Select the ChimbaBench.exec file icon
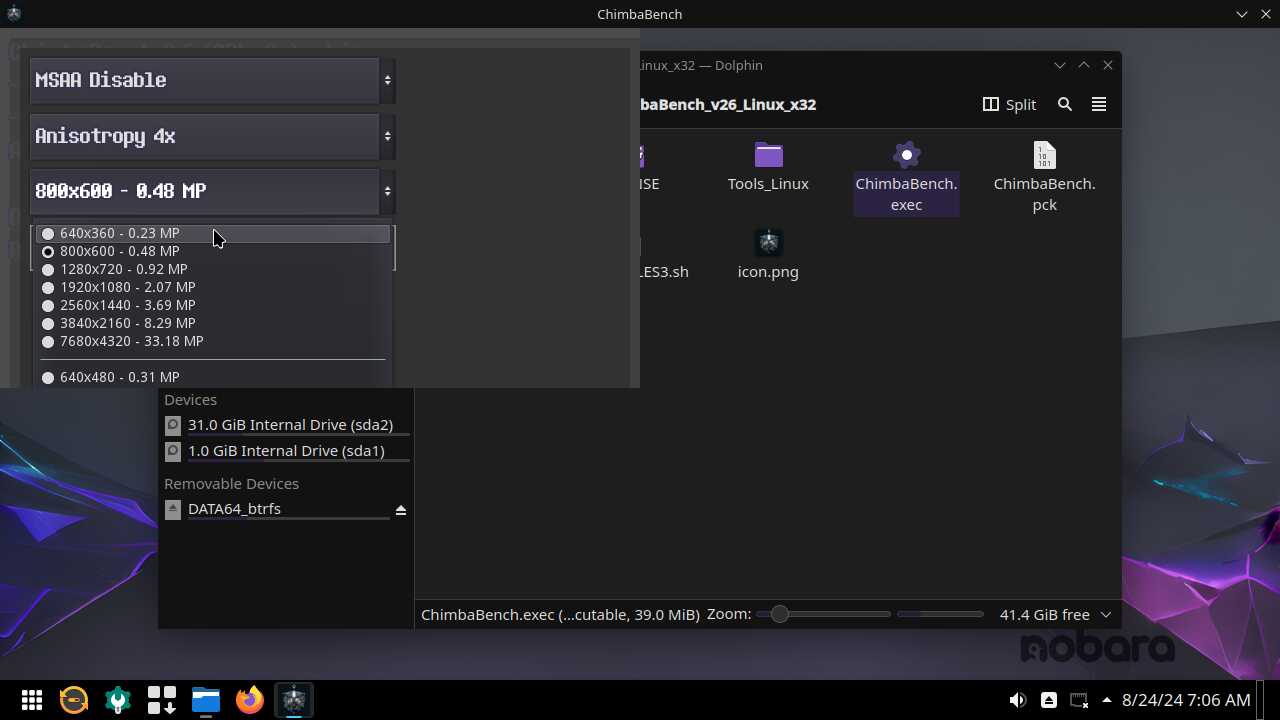Screen dimensions: 1280x720 pyautogui.click(x=906, y=155)
